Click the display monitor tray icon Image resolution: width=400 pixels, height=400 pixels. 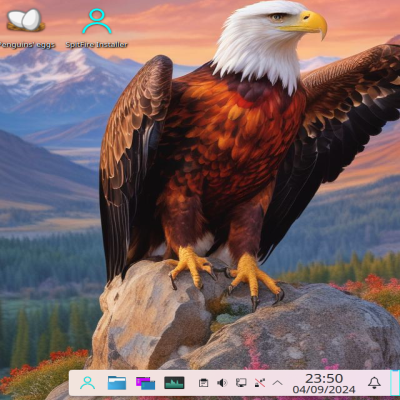point(241,383)
